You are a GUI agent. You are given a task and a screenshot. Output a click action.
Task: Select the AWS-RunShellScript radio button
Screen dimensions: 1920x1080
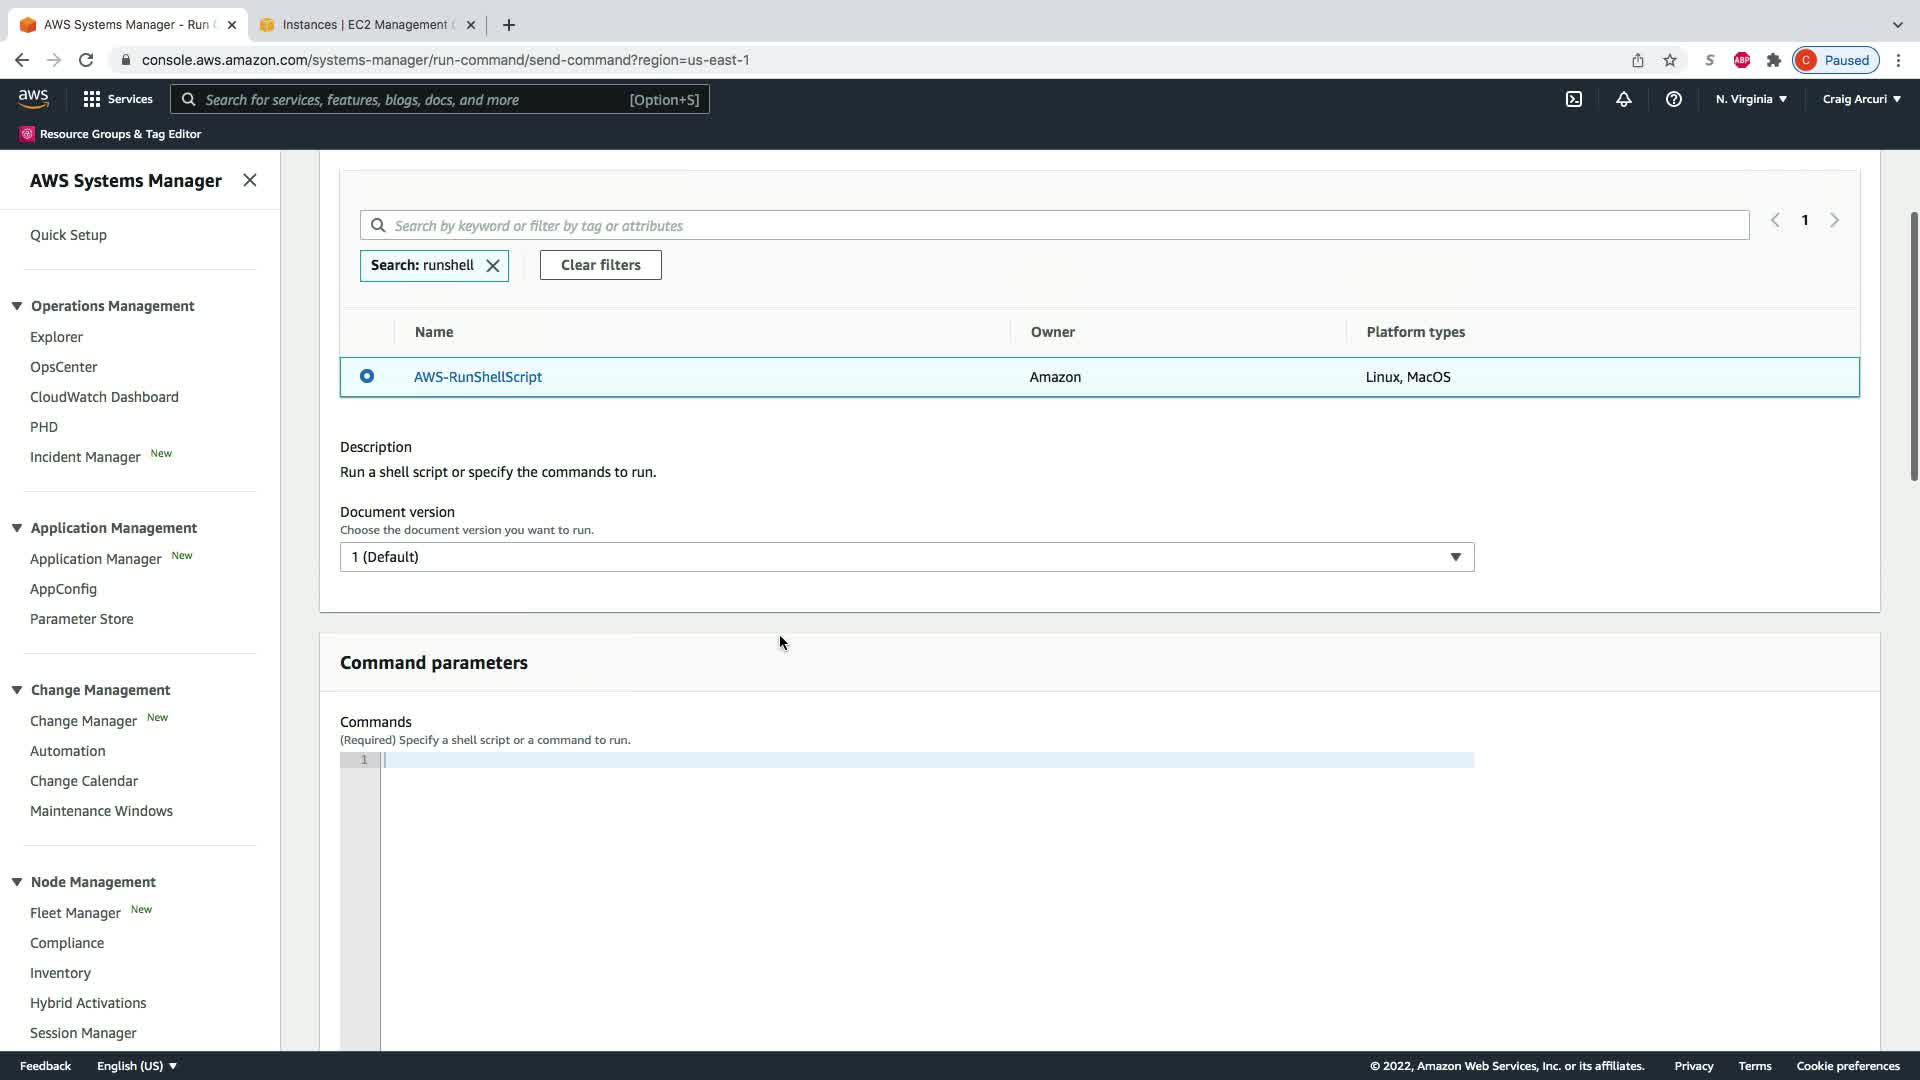point(367,377)
